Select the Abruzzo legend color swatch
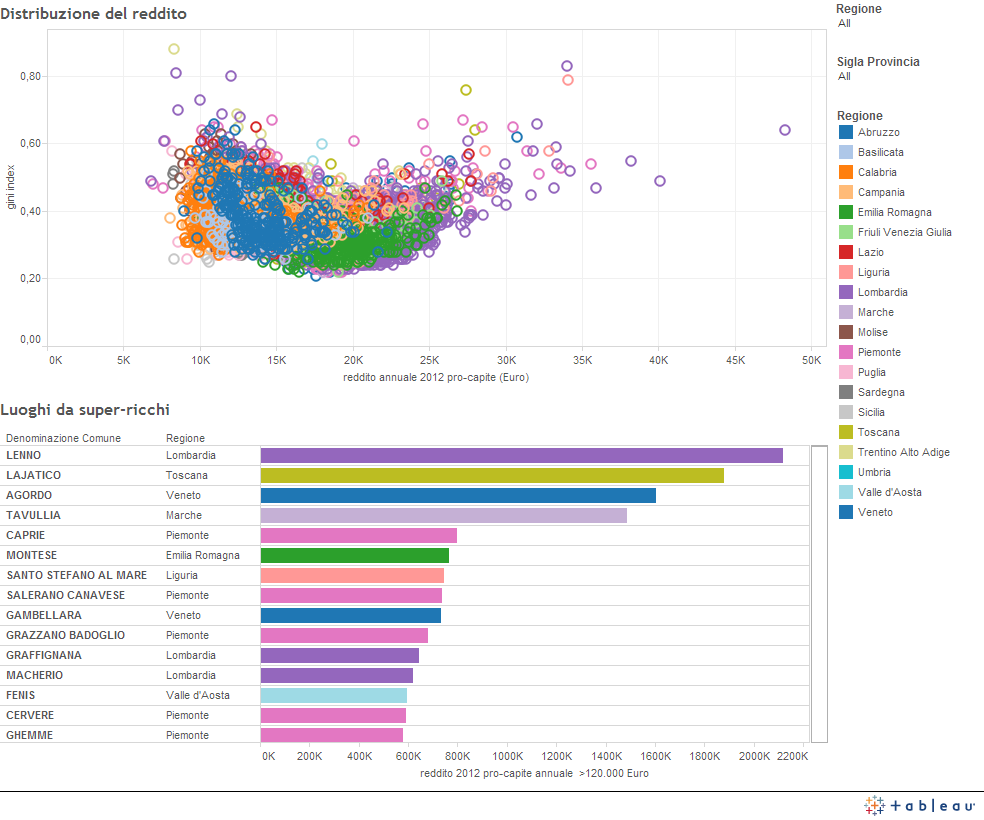The width and height of the screenshot is (984, 820). (x=845, y=132)
